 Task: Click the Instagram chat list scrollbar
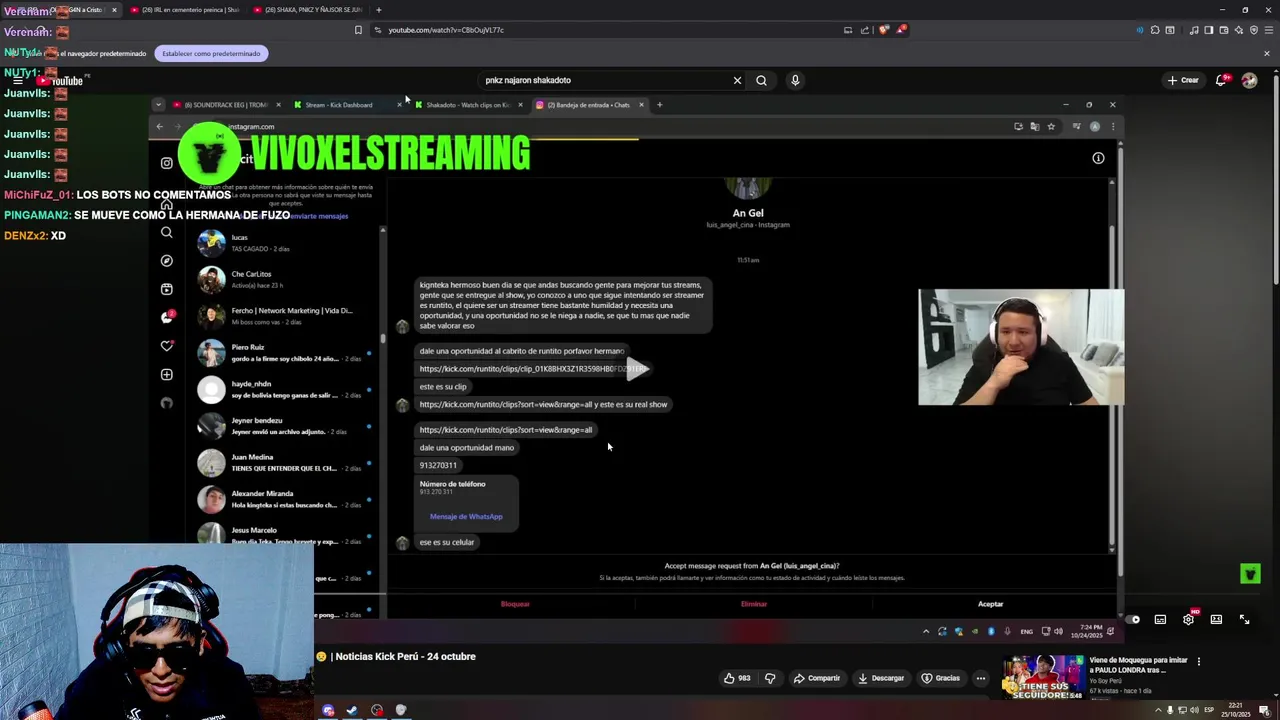click(x=382, y=340)
